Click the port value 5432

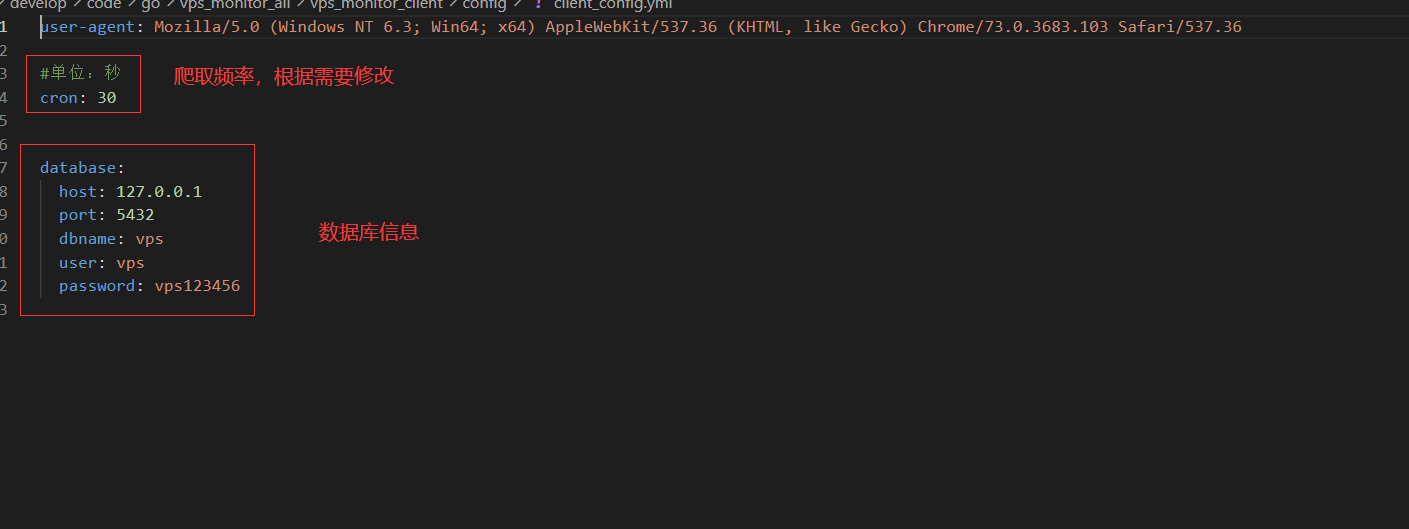pyautogui.click(x=135, y=215)
